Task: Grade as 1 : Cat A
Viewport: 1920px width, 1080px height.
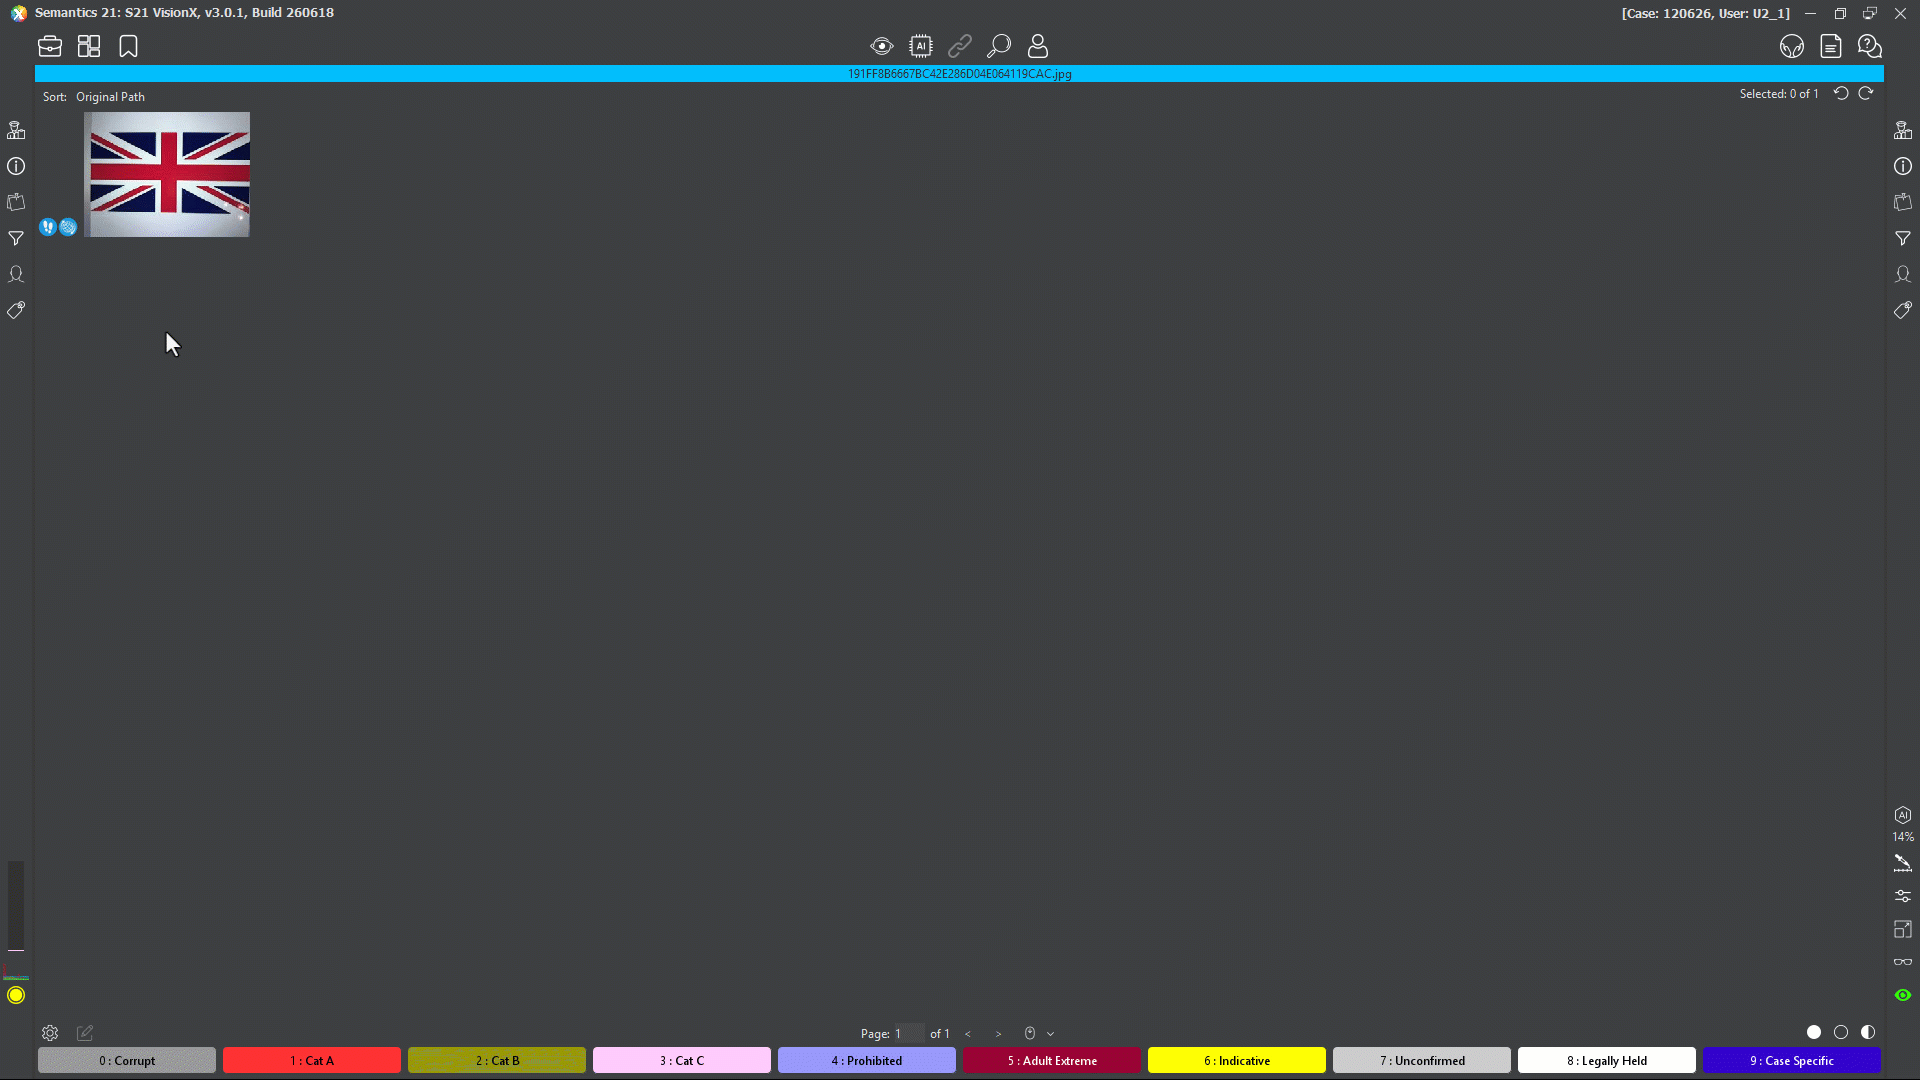Action: click(312, 1060)
